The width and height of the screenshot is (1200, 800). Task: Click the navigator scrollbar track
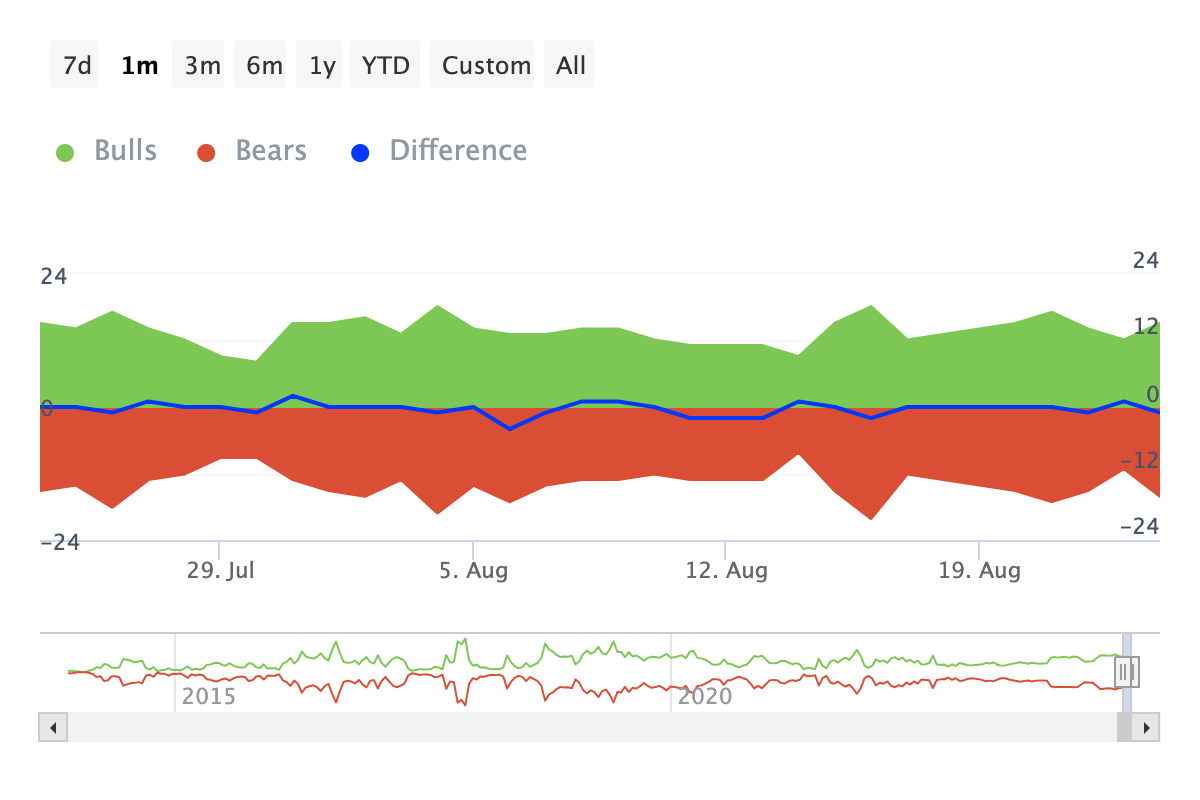590,727
